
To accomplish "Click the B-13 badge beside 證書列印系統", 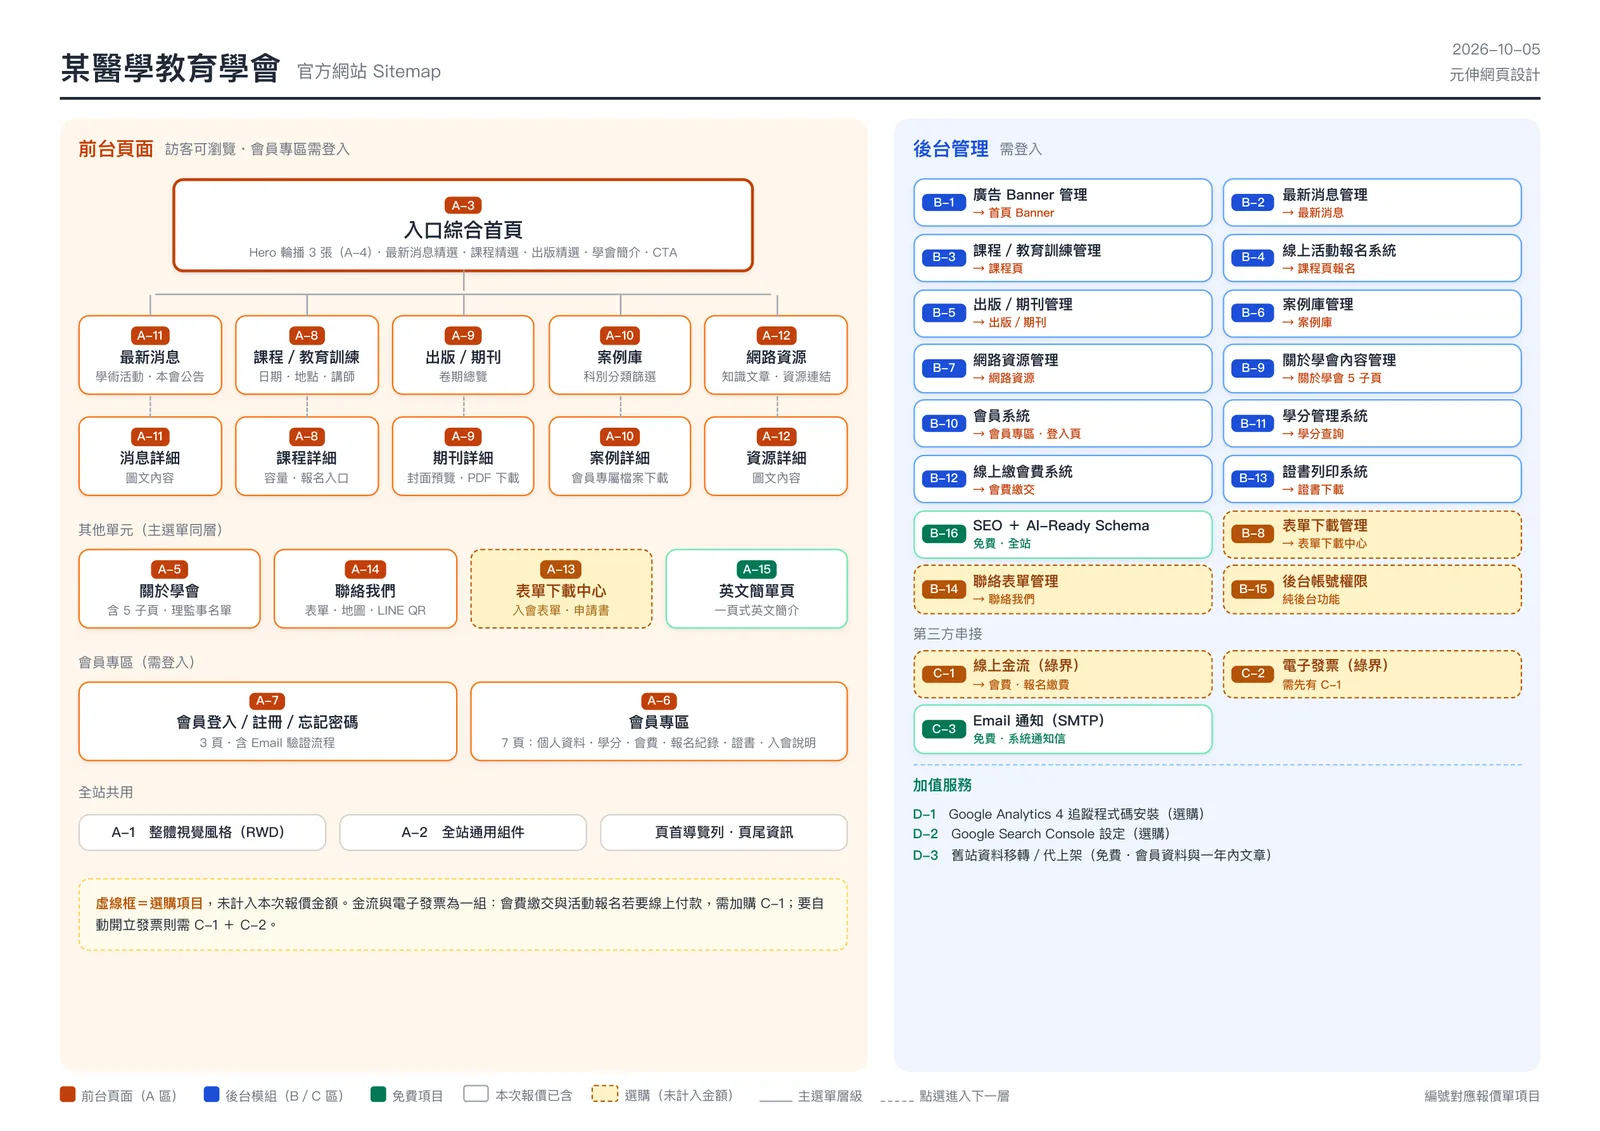I will (1253, 478).
